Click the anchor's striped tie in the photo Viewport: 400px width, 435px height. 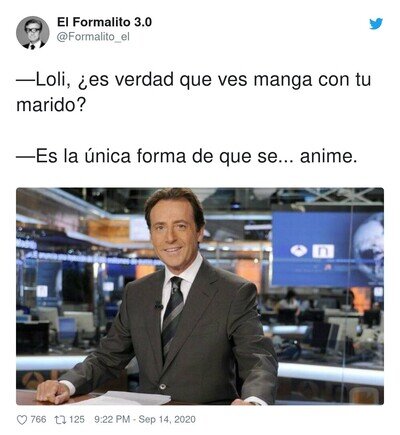pyautogui.click(x=172, y=315)
